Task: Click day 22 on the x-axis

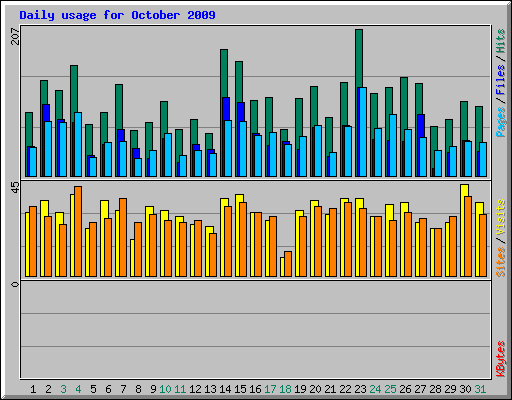Action: [x=345, y=389]
